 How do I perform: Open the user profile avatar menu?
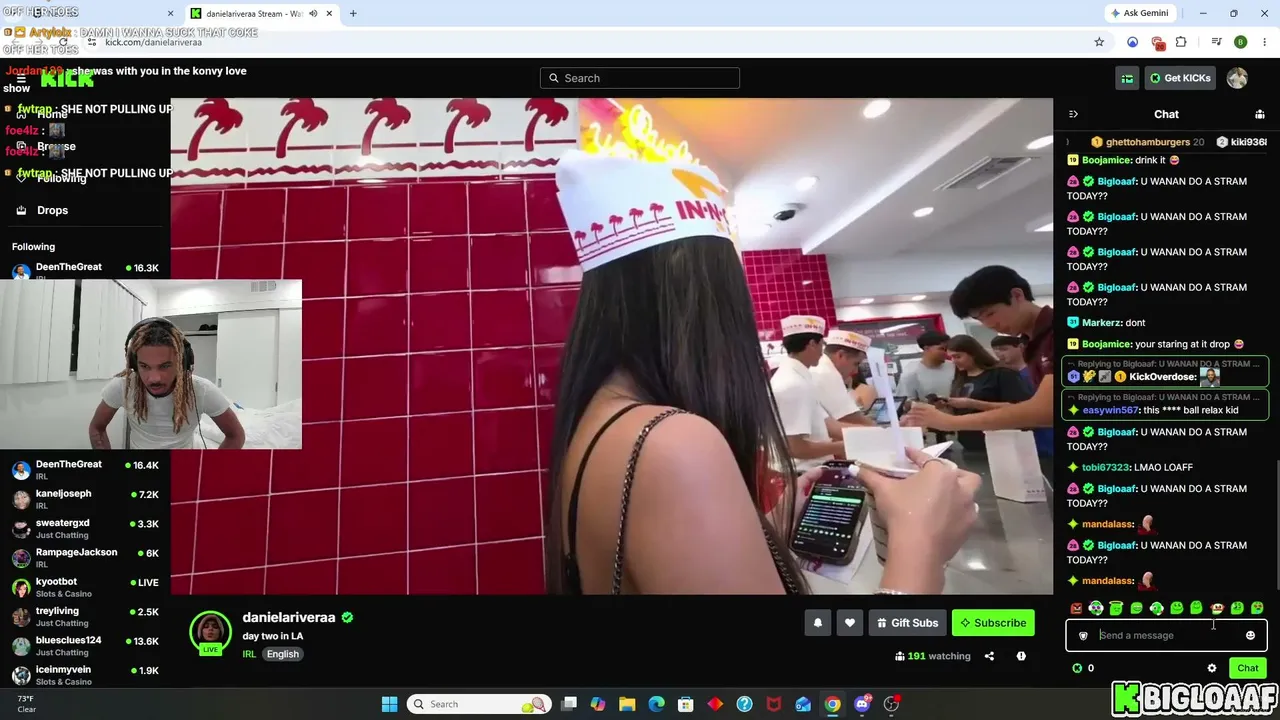[x=1237, y=78]
